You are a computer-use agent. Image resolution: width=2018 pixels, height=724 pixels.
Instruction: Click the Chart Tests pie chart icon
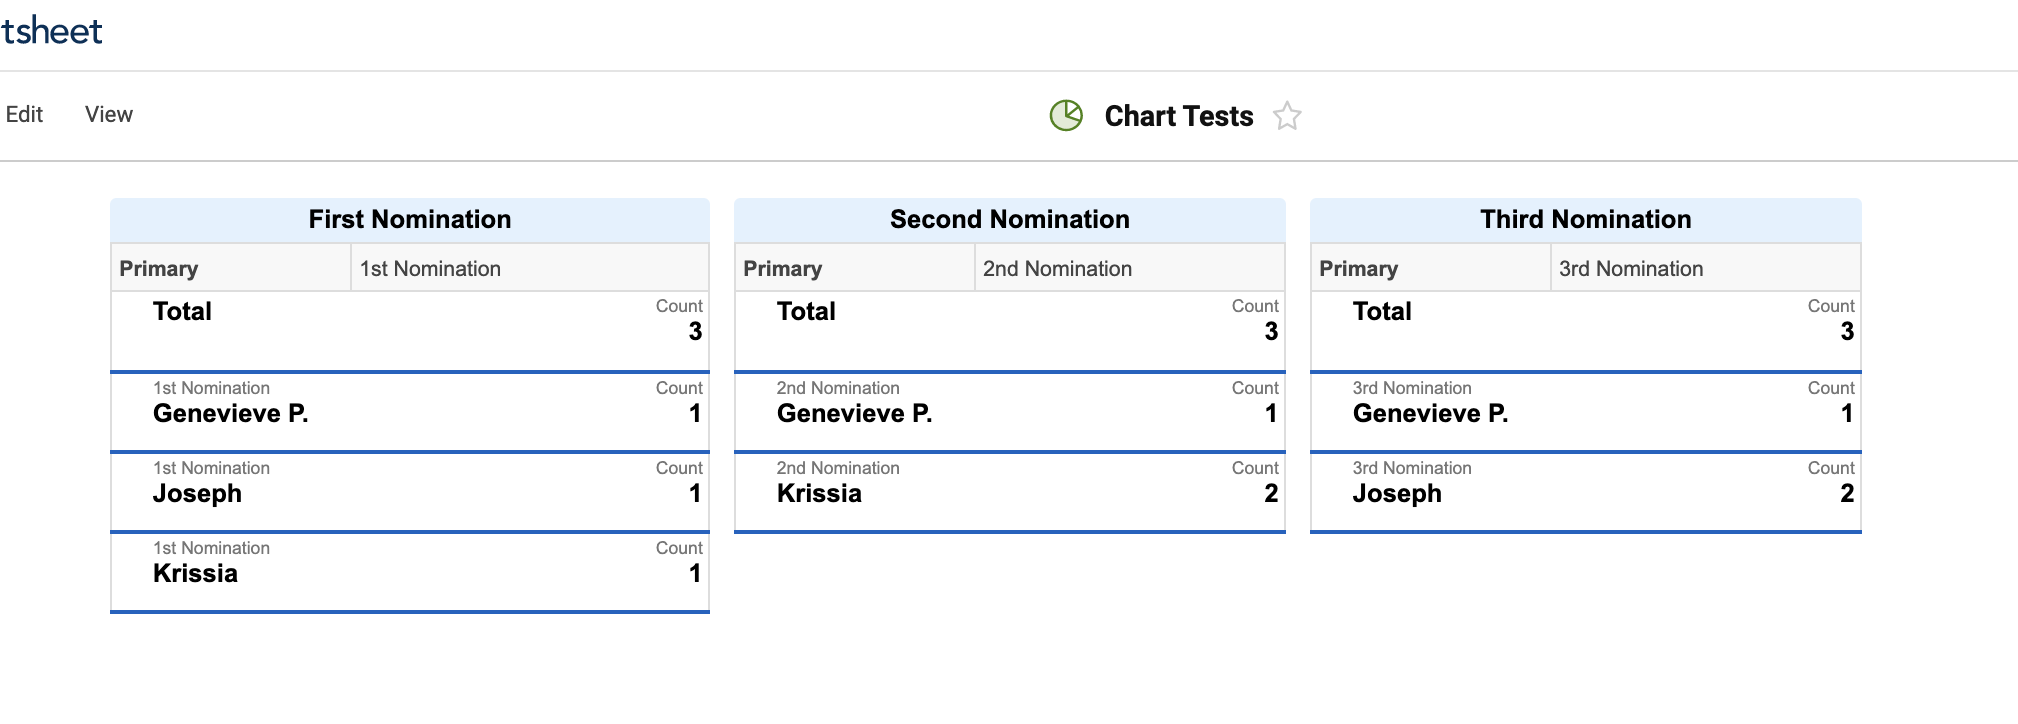[1066, 116]
